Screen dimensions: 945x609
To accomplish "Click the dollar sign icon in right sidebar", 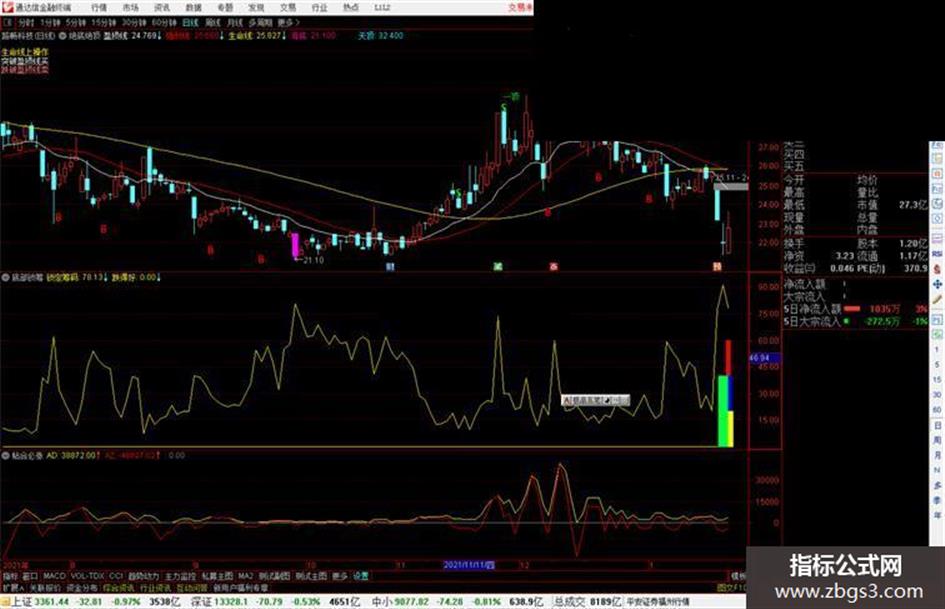I will pyautogui.click(x=937, y=269).
